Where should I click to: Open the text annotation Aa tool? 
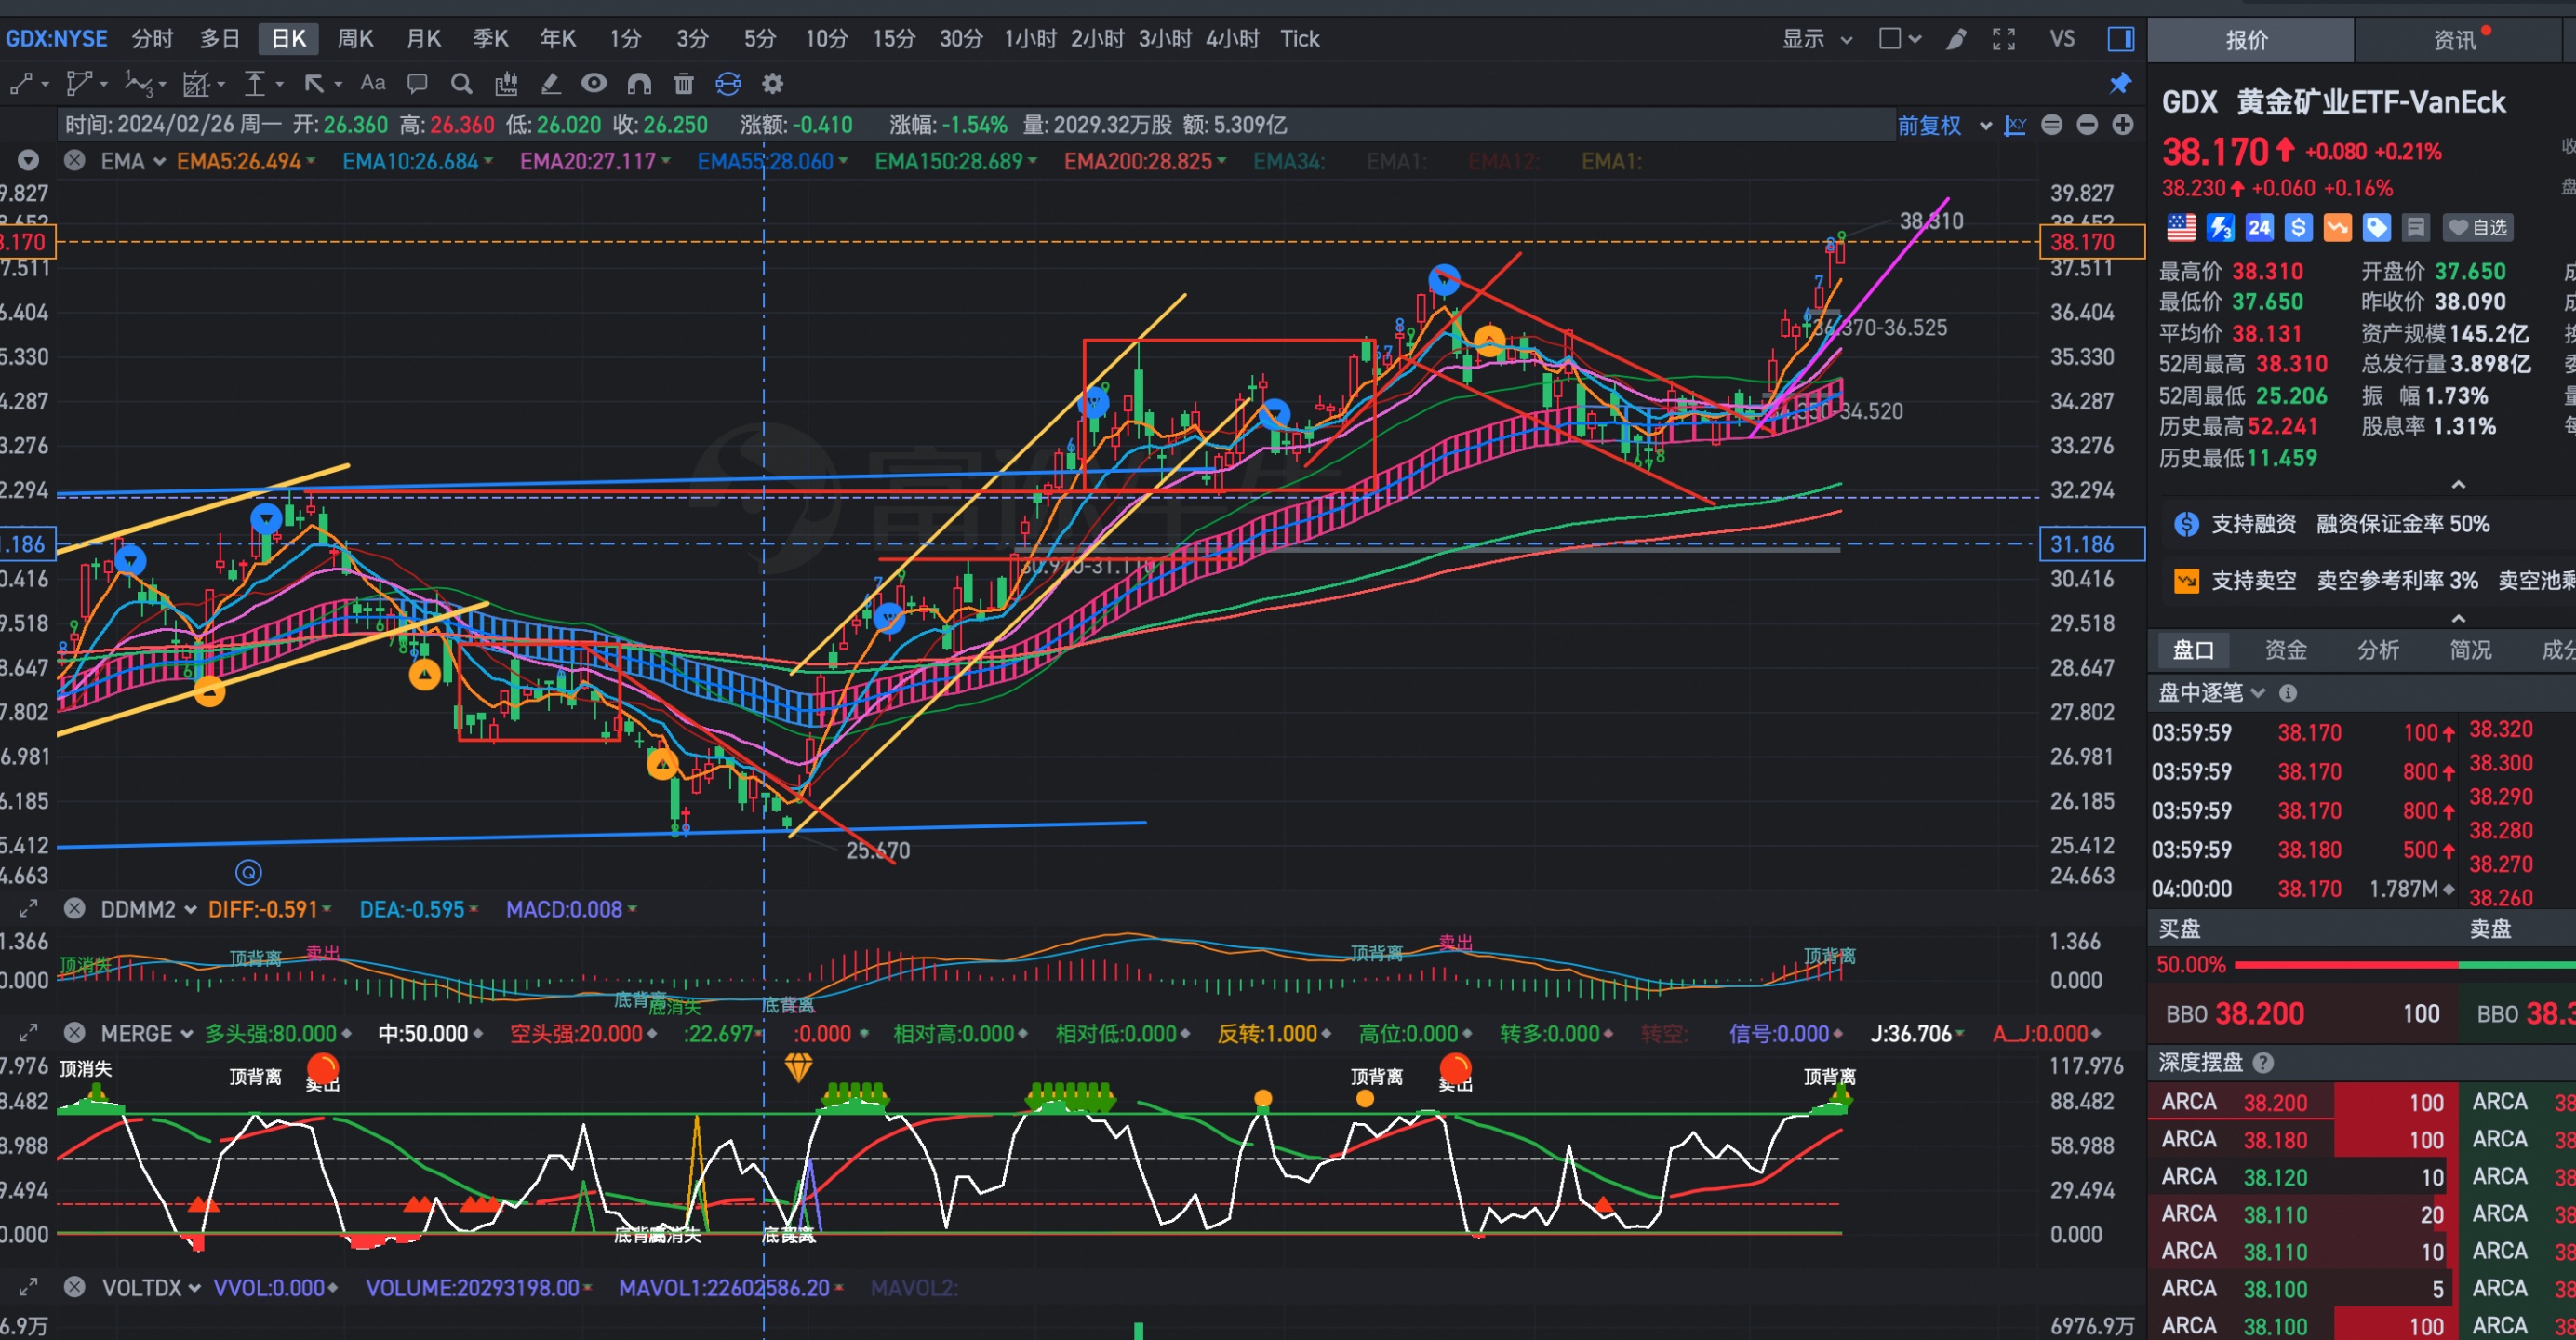coord(373,84)
